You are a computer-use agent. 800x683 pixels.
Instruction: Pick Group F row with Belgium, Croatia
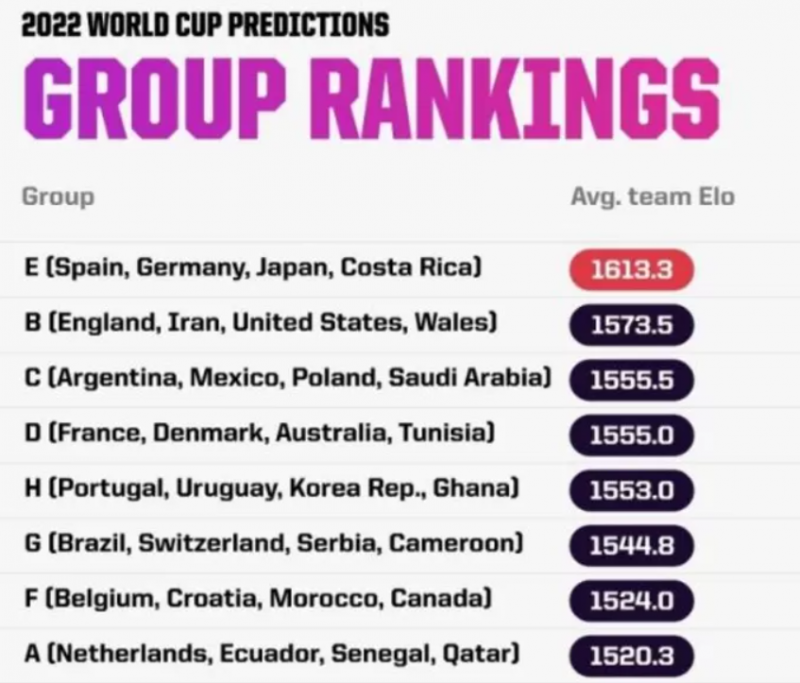[256, 600]
